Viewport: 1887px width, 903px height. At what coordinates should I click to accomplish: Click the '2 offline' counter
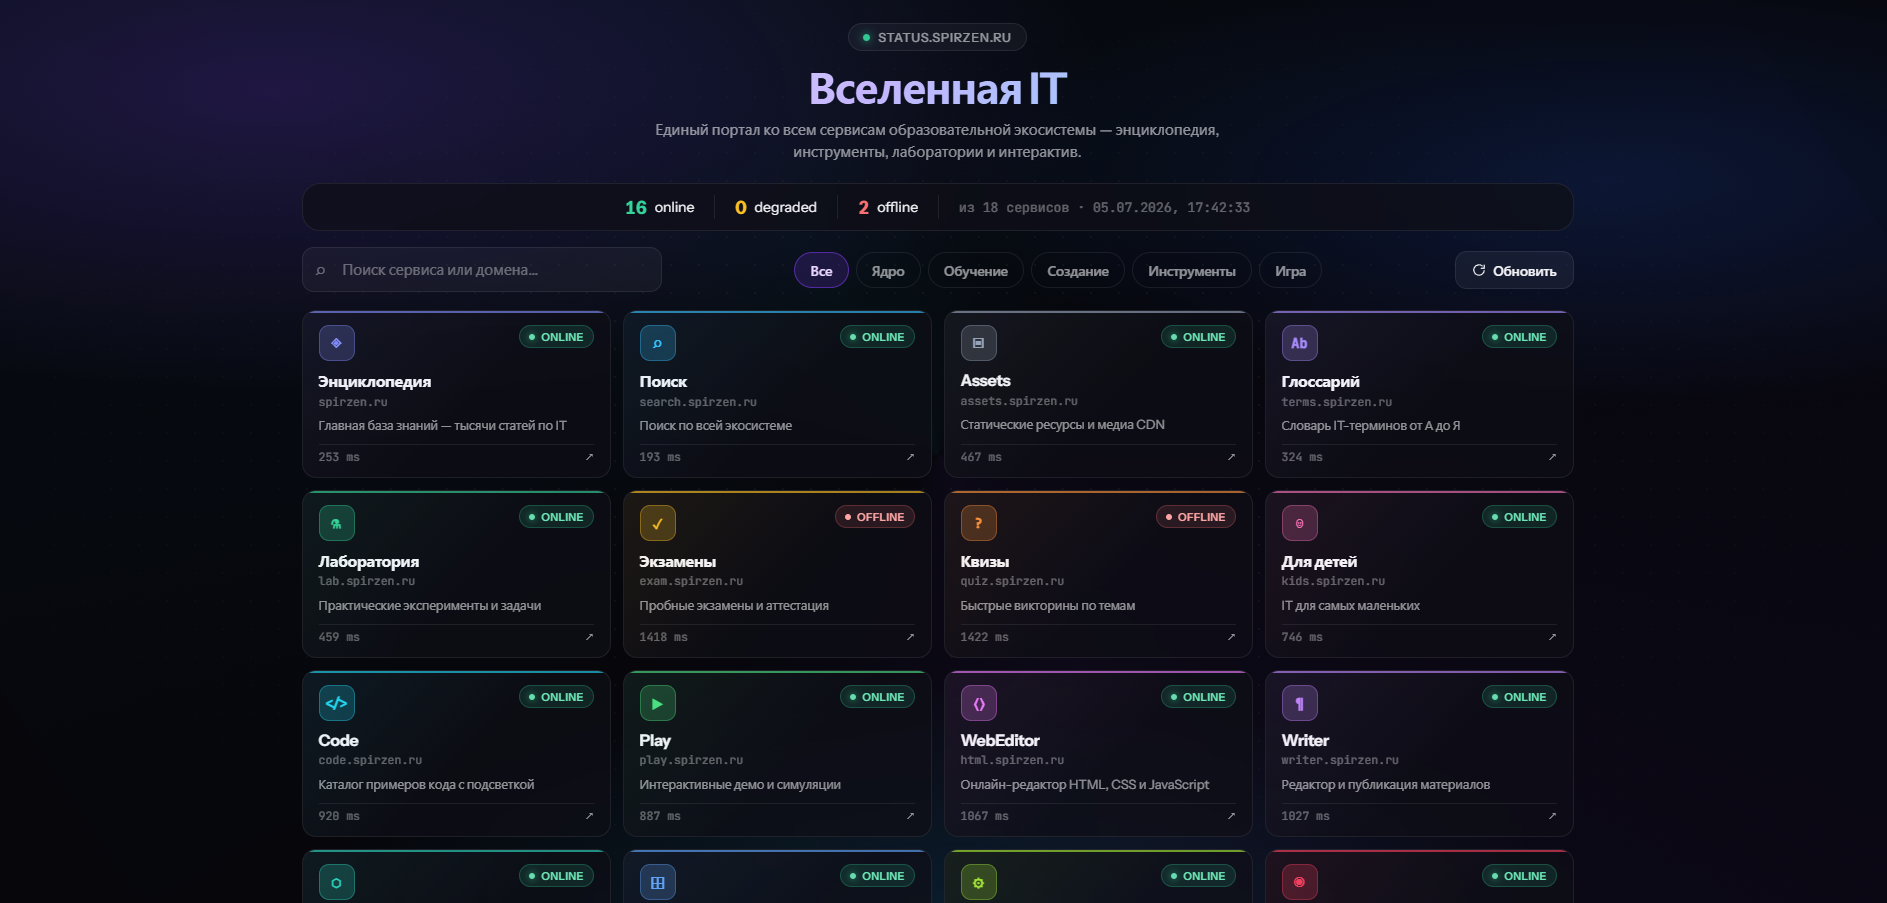[888, 207]
